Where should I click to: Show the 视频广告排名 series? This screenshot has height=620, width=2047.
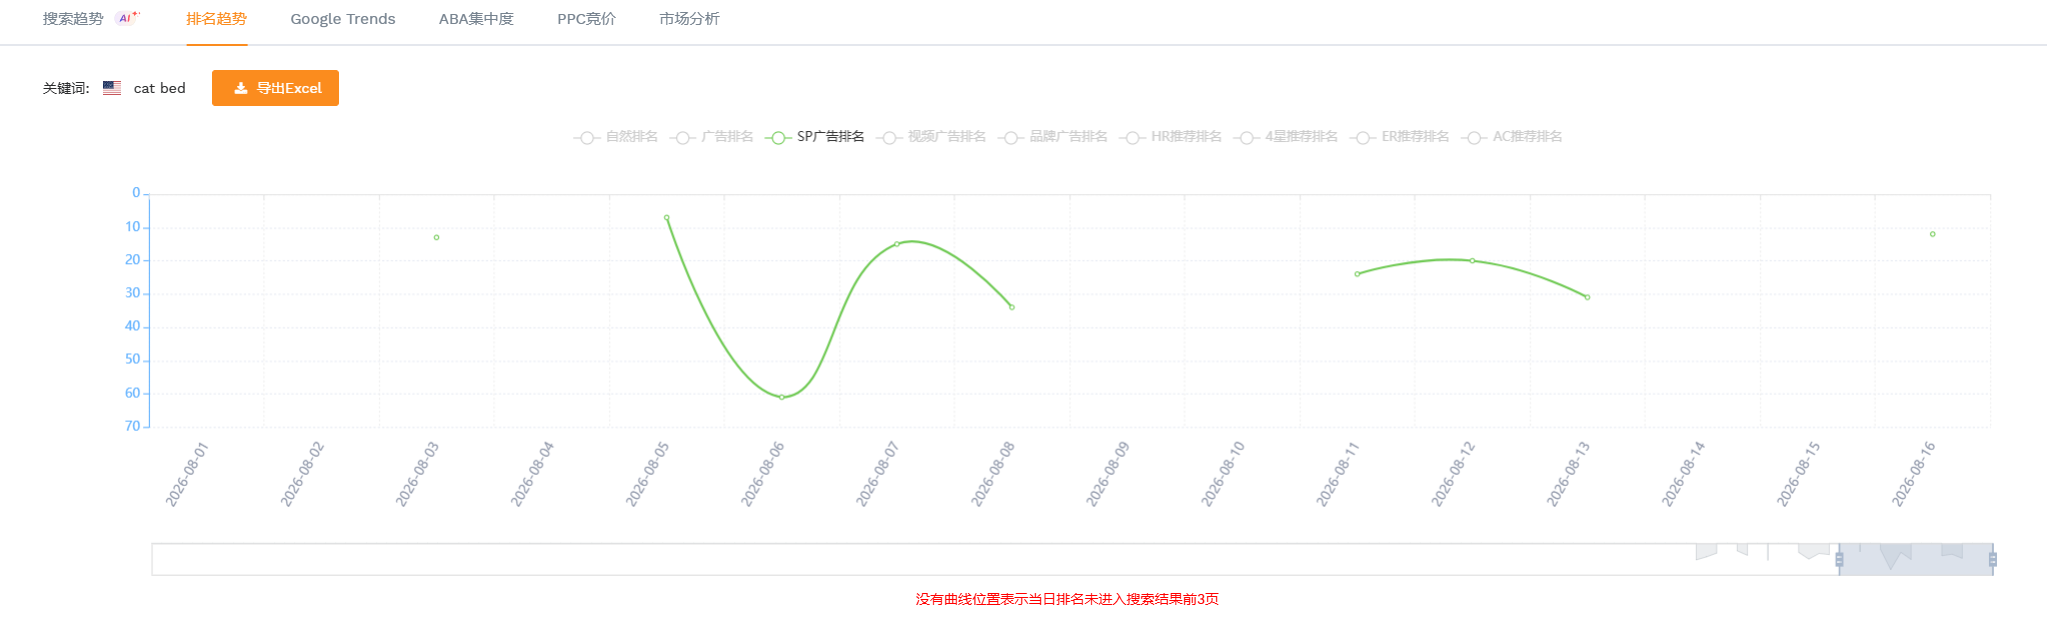[932, 137]
